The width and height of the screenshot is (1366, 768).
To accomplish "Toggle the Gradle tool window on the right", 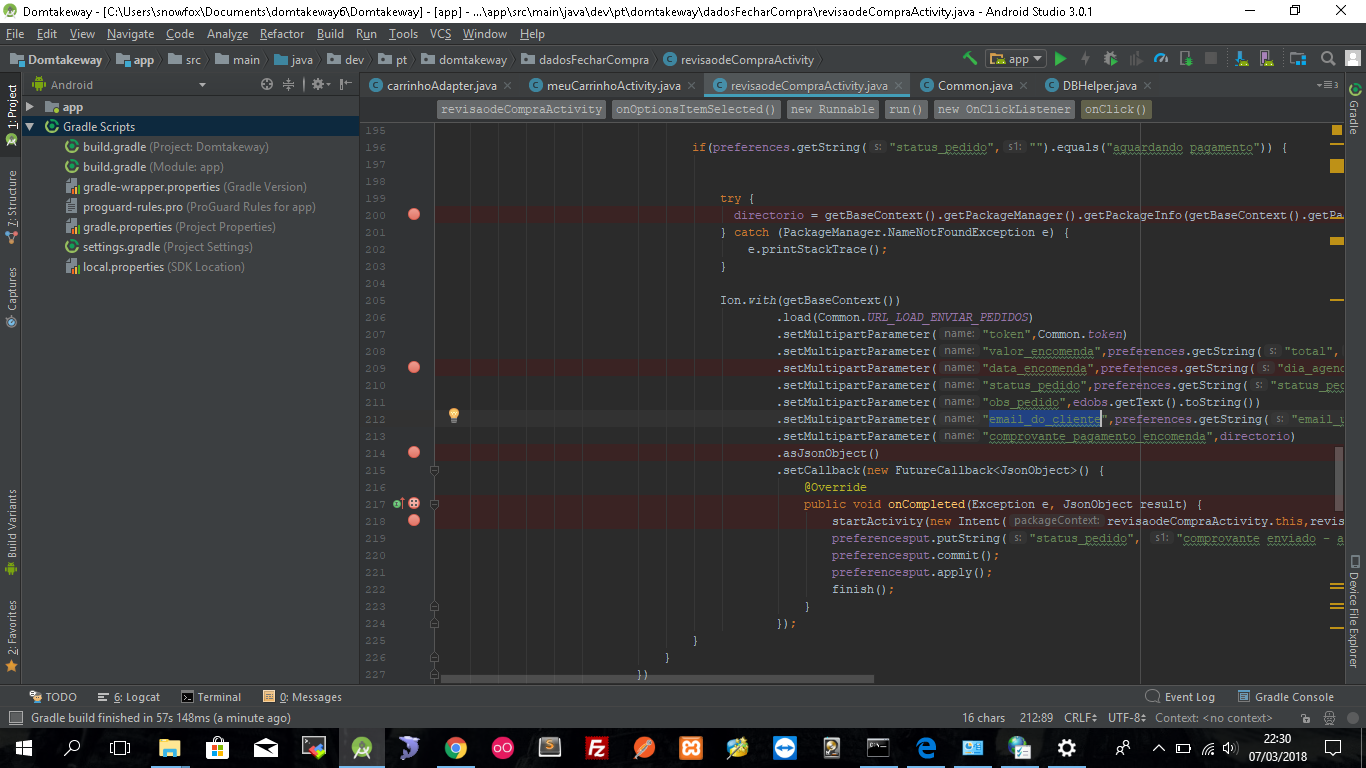I will [x=1354, y=109].
